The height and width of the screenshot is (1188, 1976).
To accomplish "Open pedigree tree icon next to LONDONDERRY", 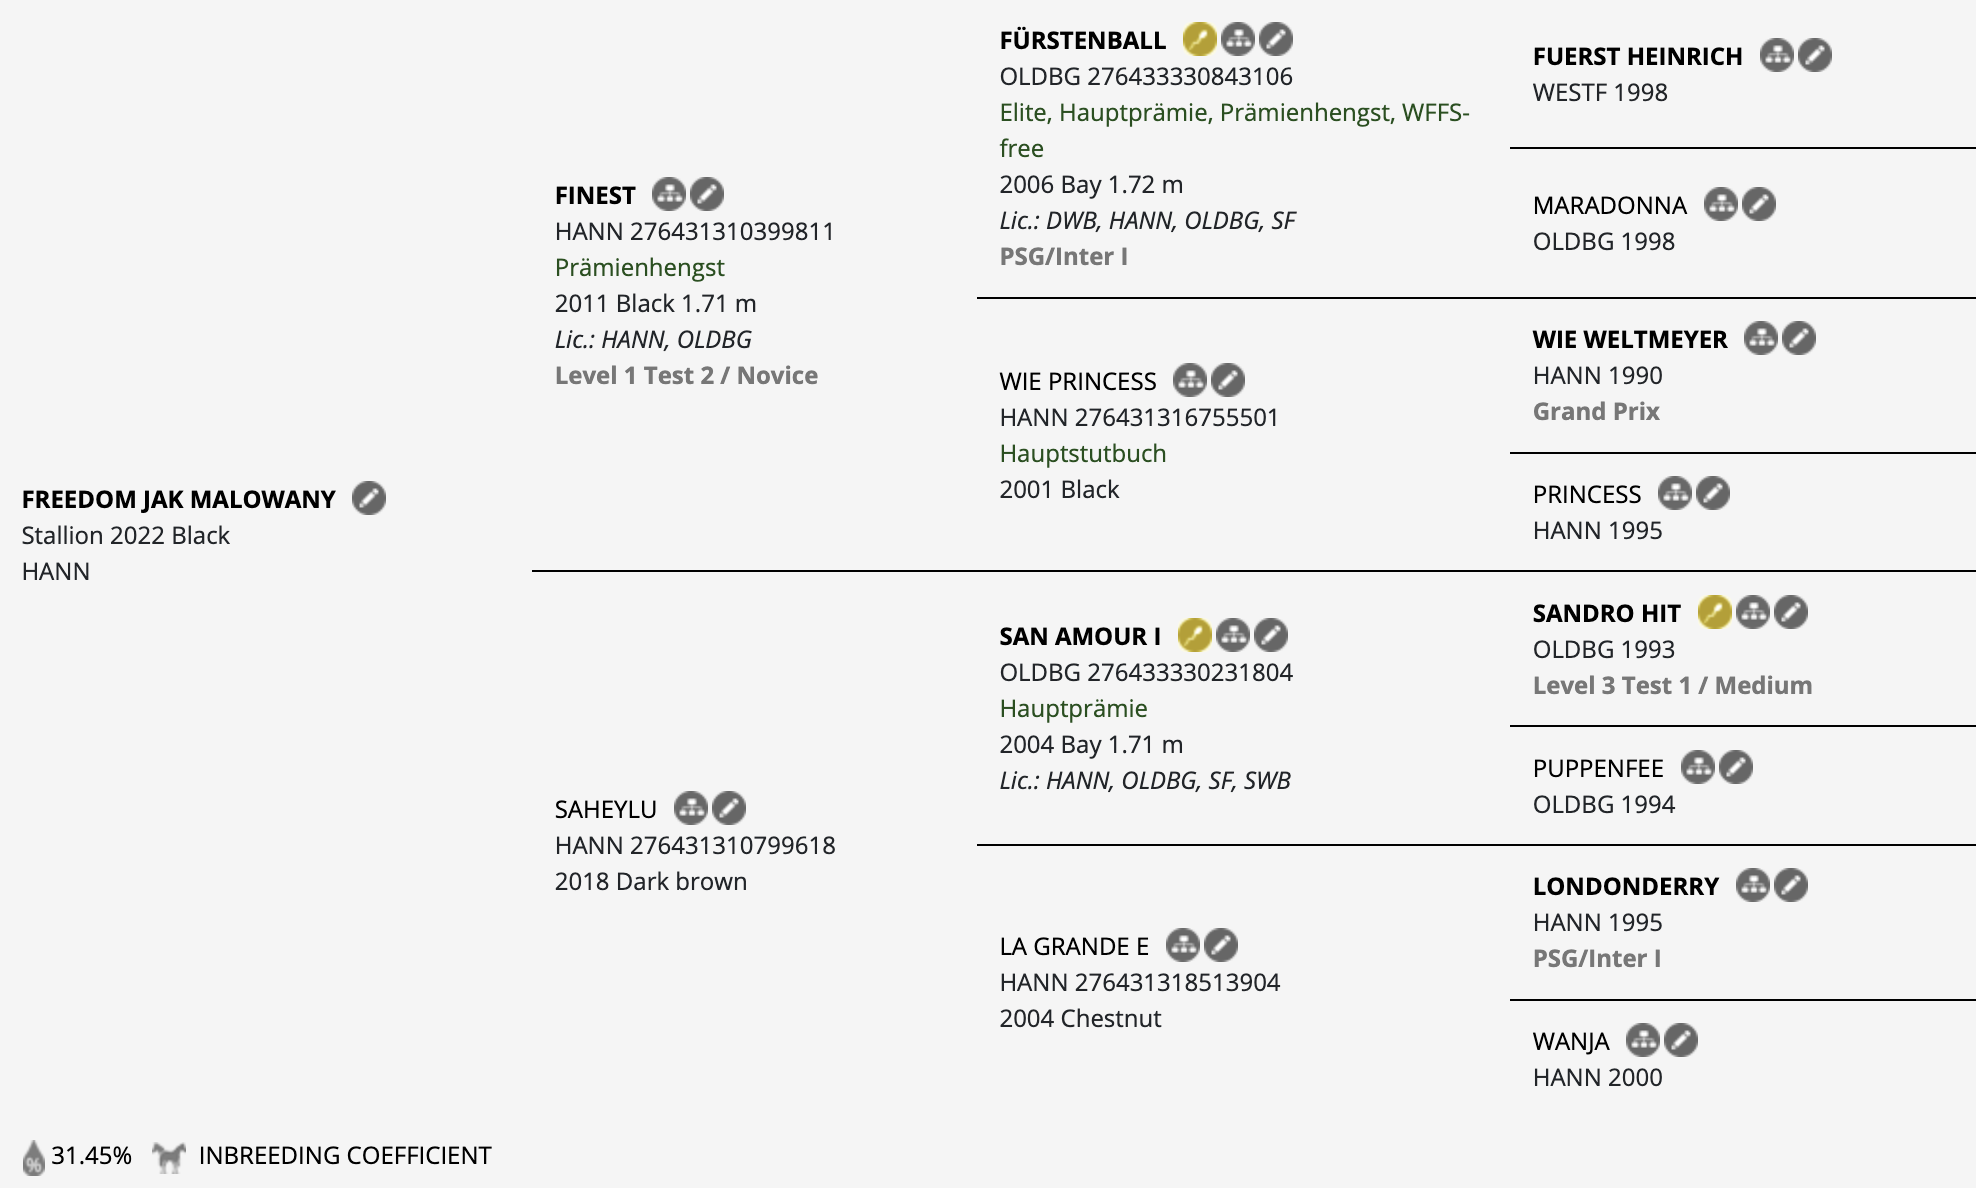I will pyautogui.click(x=1753, y=885).
